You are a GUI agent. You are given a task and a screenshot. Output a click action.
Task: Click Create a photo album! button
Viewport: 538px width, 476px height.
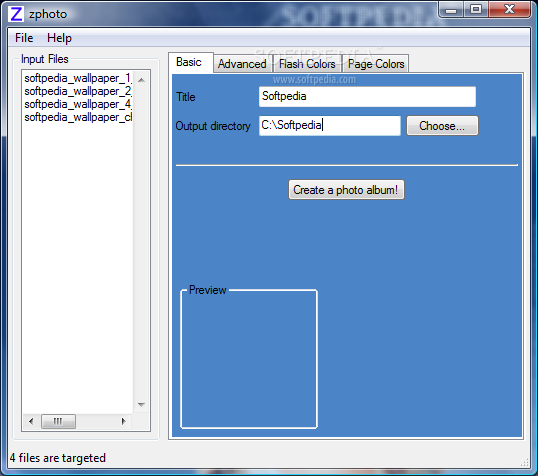[346, 190]
